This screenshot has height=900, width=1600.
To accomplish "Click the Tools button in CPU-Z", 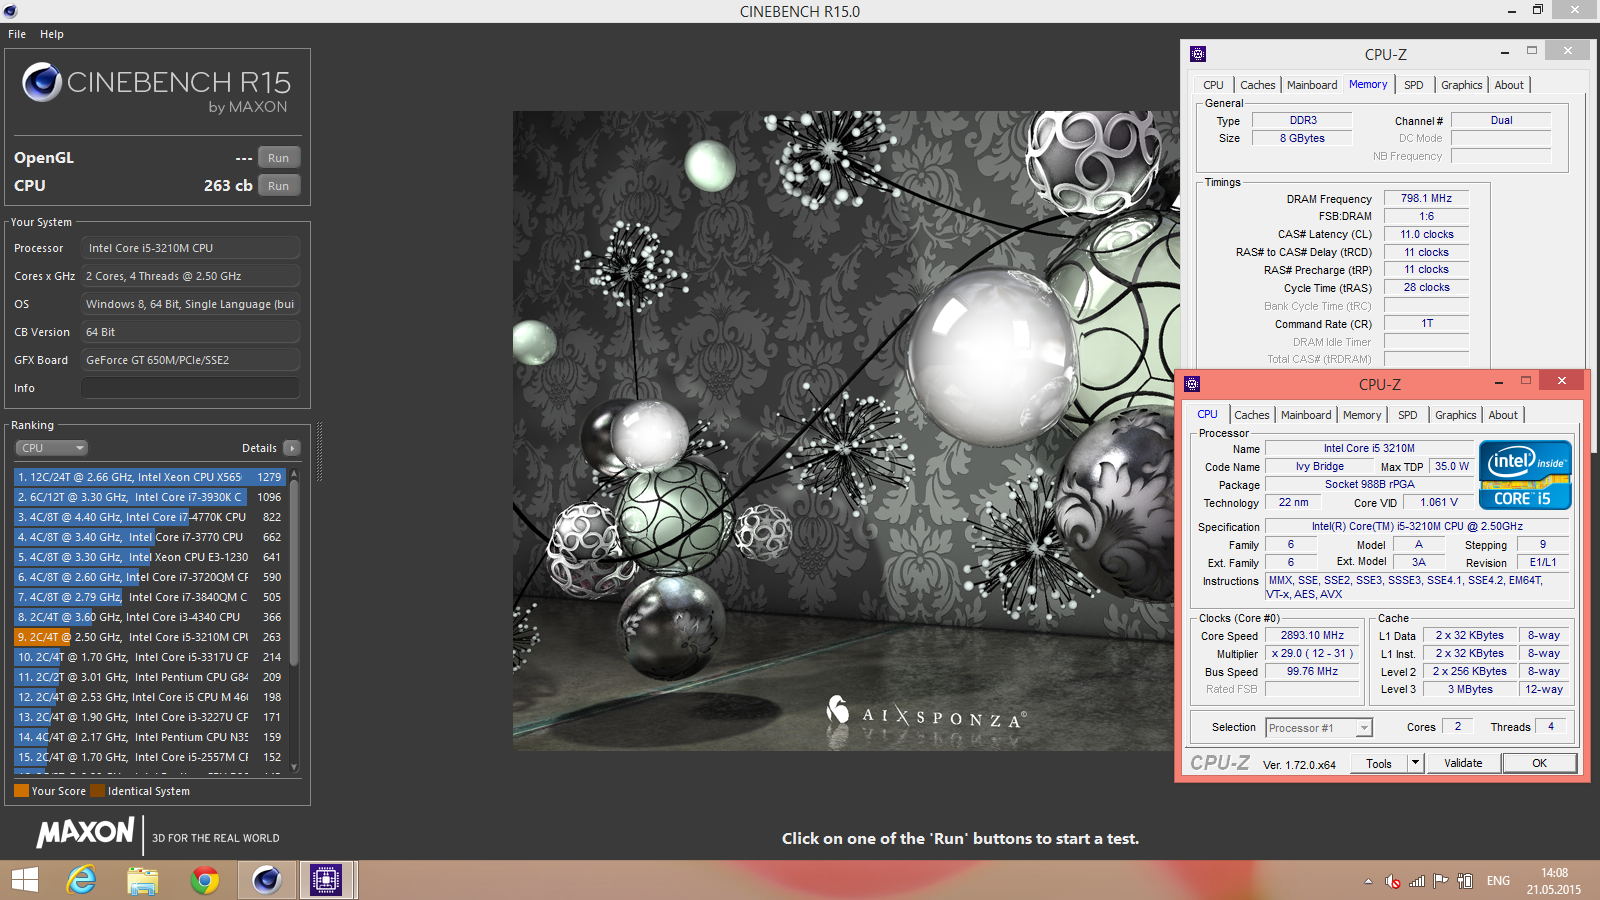I will (x=1379, y=763).
